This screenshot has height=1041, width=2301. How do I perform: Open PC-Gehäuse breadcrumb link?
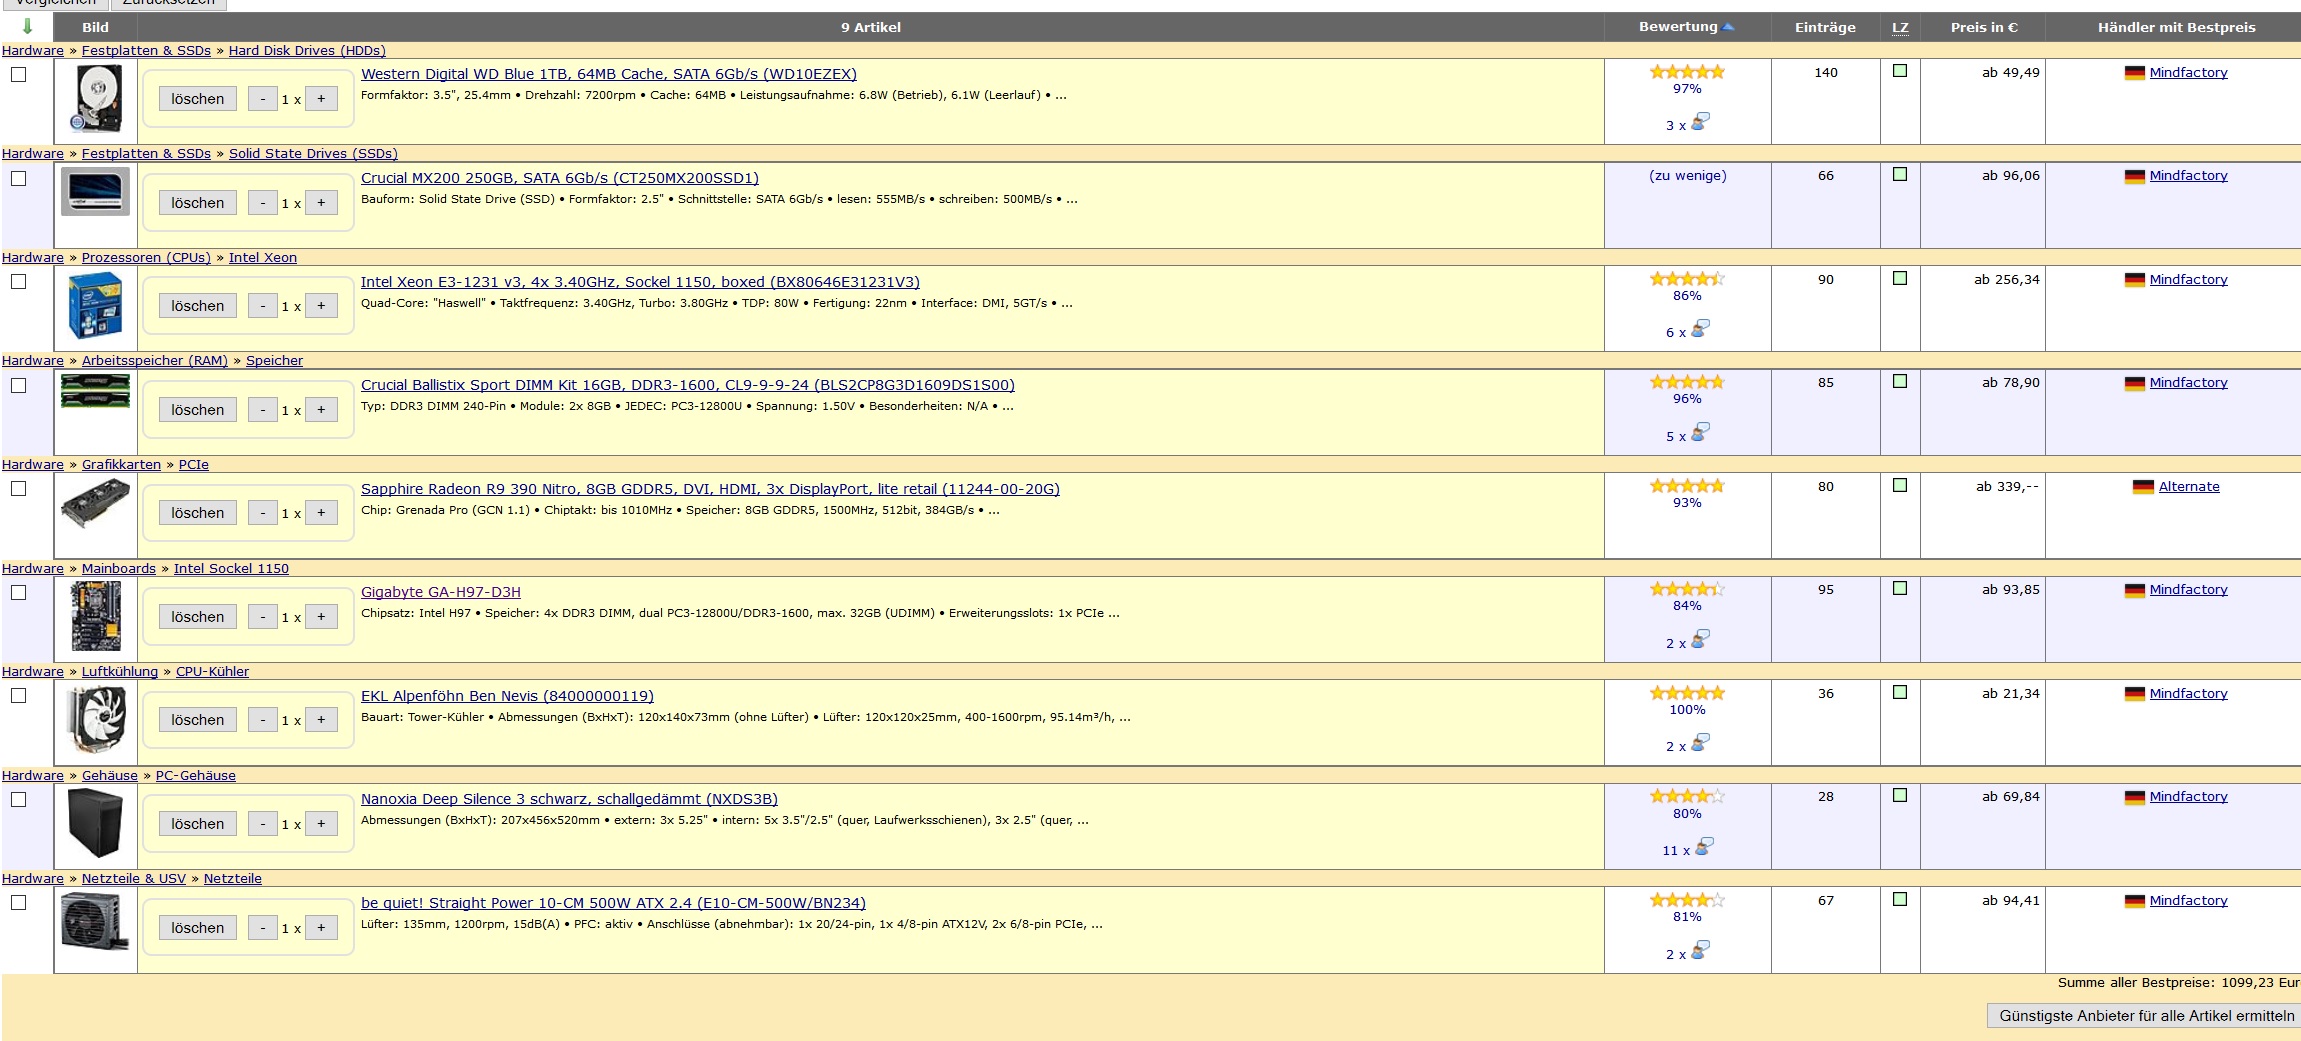click(196, 775)
